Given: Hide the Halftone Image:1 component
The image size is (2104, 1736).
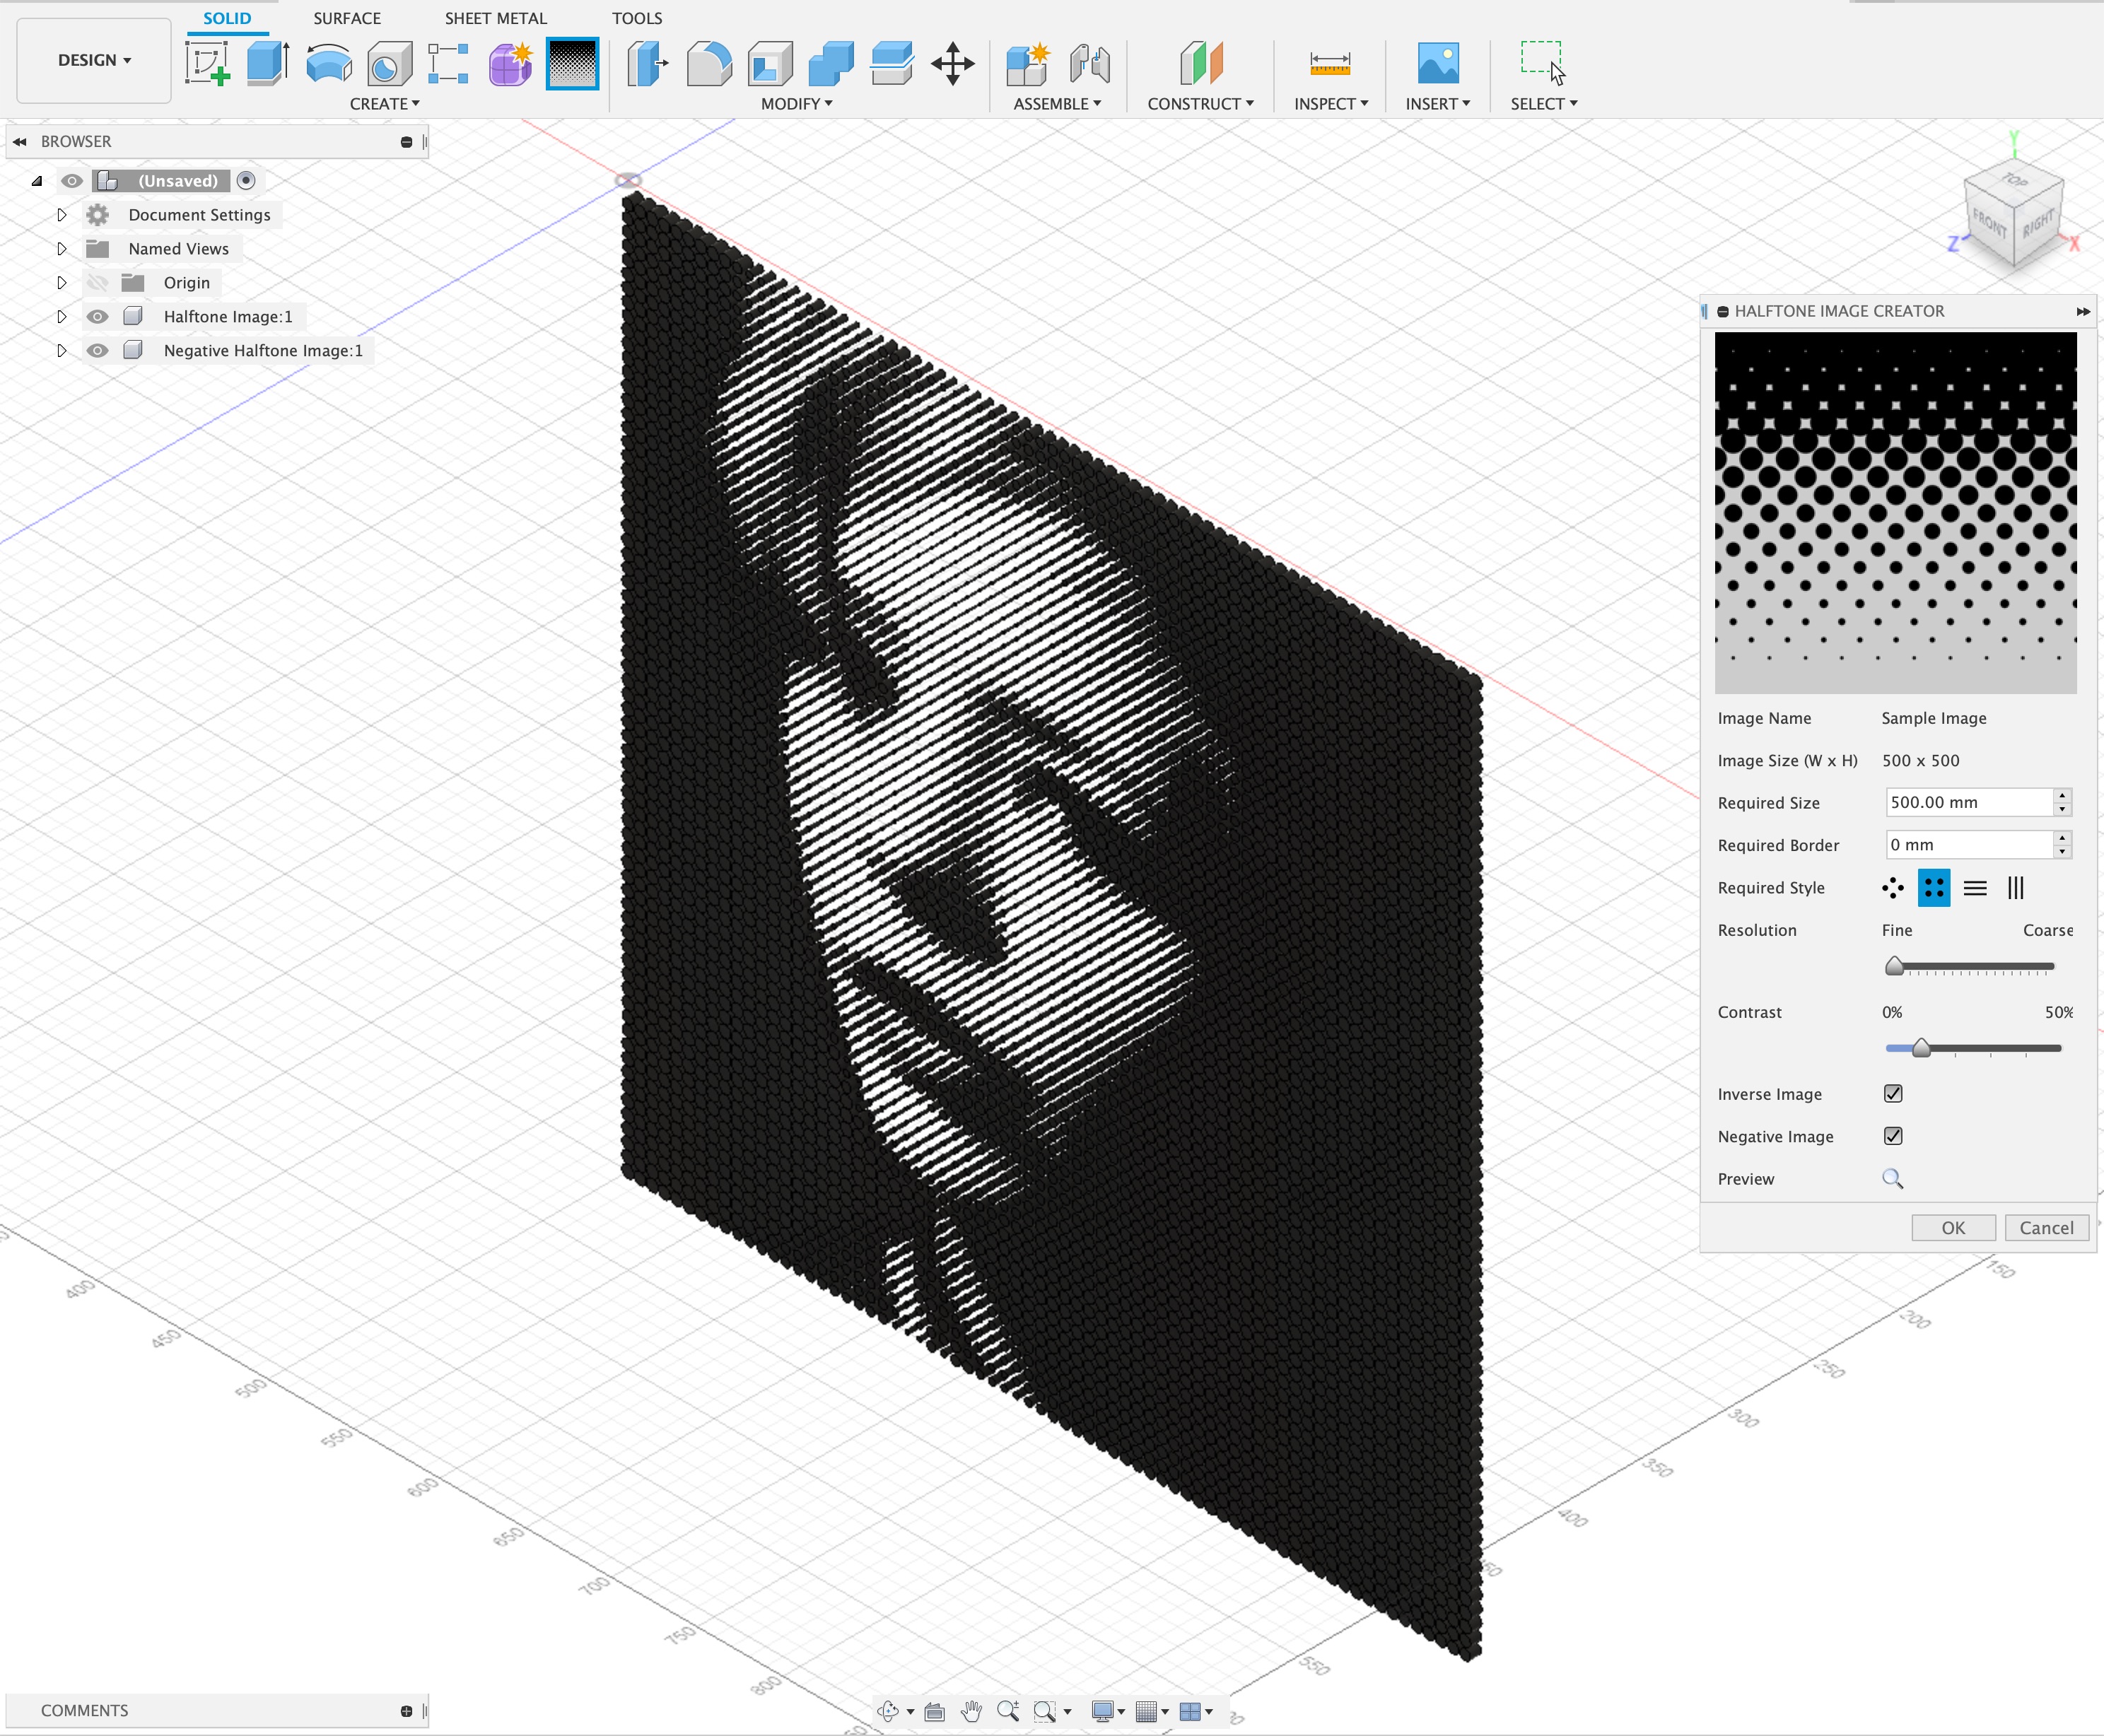Looking at the screenshot, I should 97,317.
